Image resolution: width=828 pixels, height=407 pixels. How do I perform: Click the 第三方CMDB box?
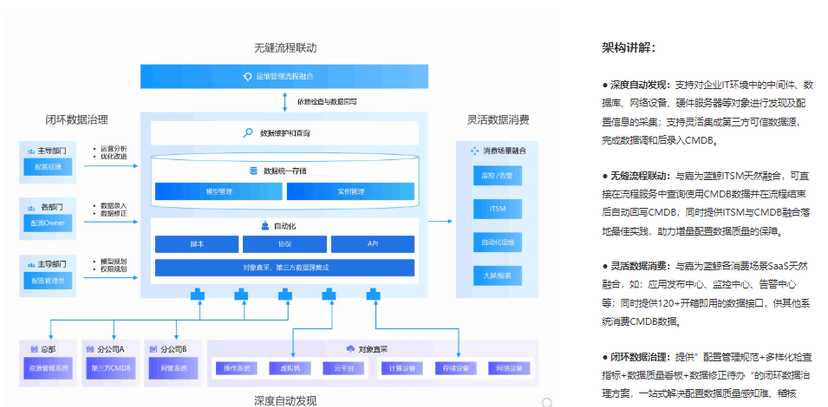[110, 368]
